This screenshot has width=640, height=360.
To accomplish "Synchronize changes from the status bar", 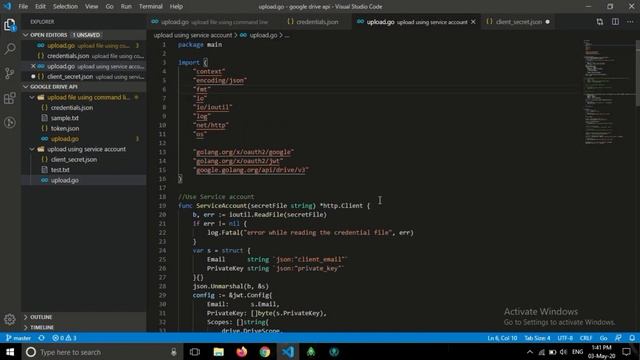I will 41,338.
